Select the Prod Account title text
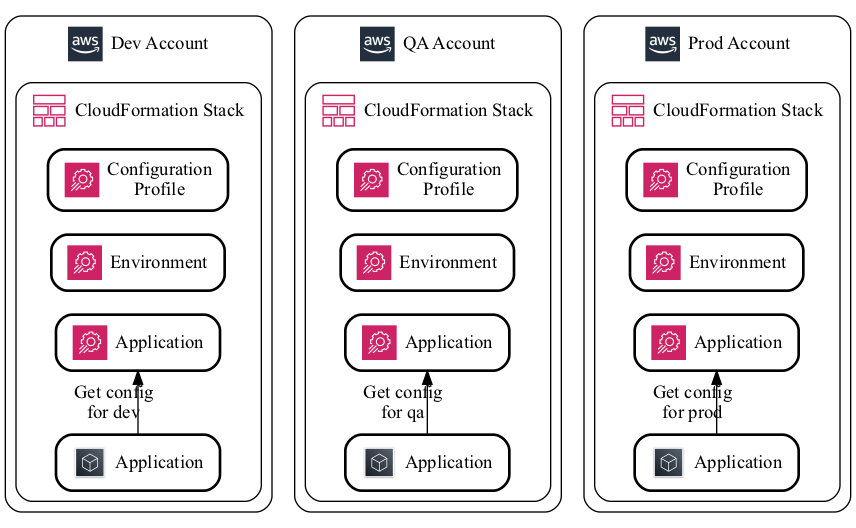 click(739, 44)
